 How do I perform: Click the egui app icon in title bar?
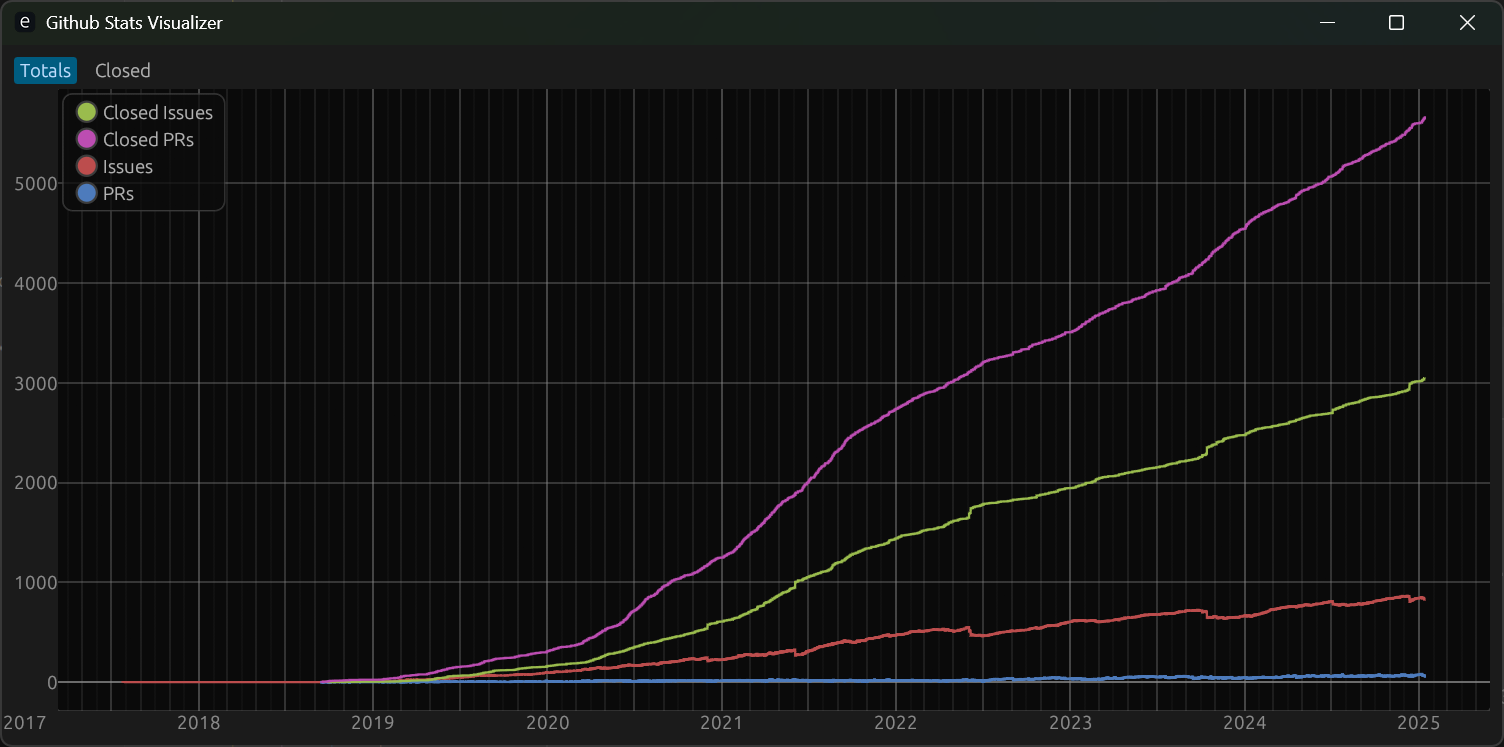click(x=25, y=22)
